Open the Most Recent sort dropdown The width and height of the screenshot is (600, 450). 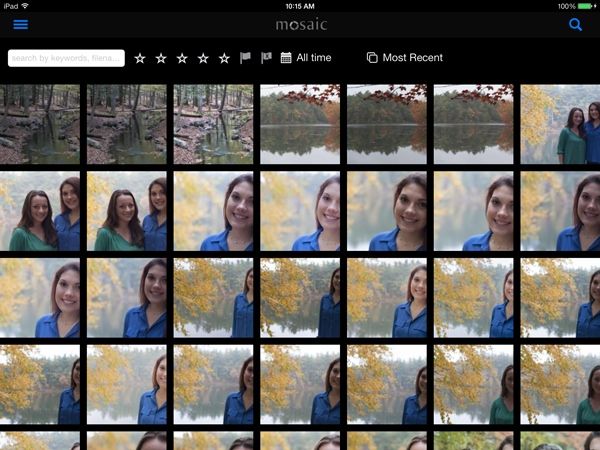click(412, 58)
